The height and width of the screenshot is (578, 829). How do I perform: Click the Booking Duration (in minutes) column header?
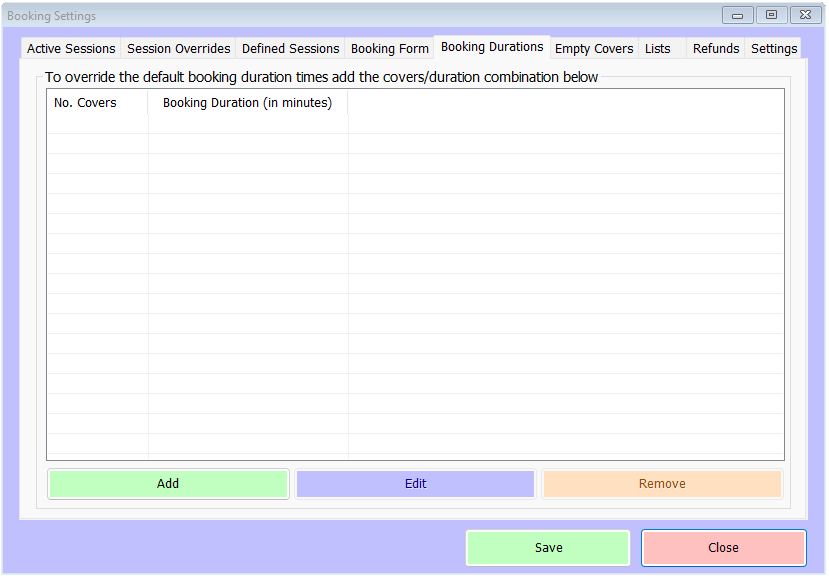[247, 102]
